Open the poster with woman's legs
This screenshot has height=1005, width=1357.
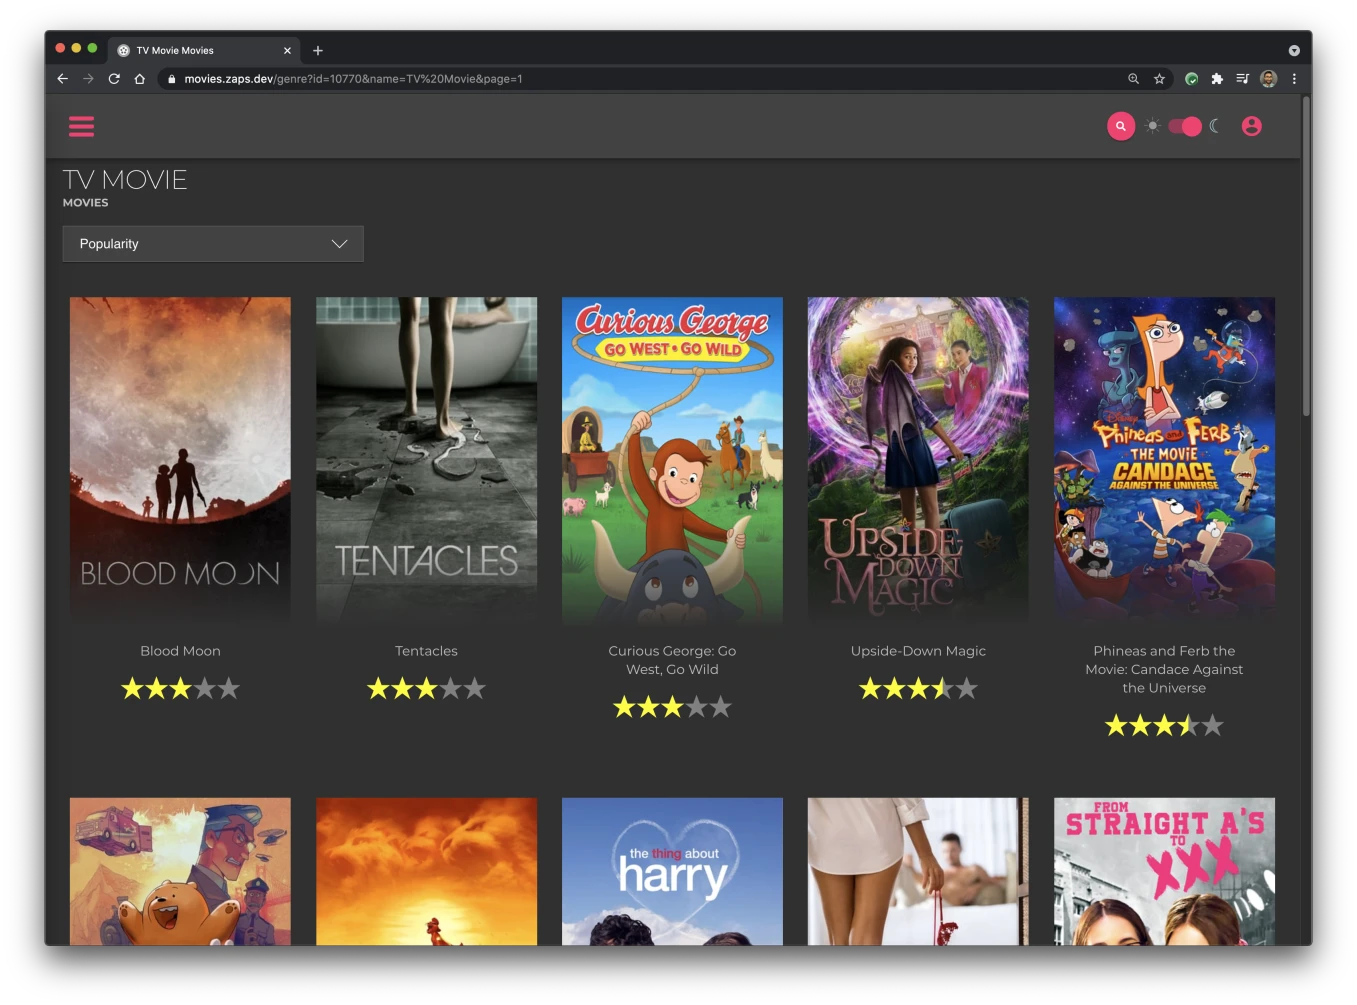[918, 871]
